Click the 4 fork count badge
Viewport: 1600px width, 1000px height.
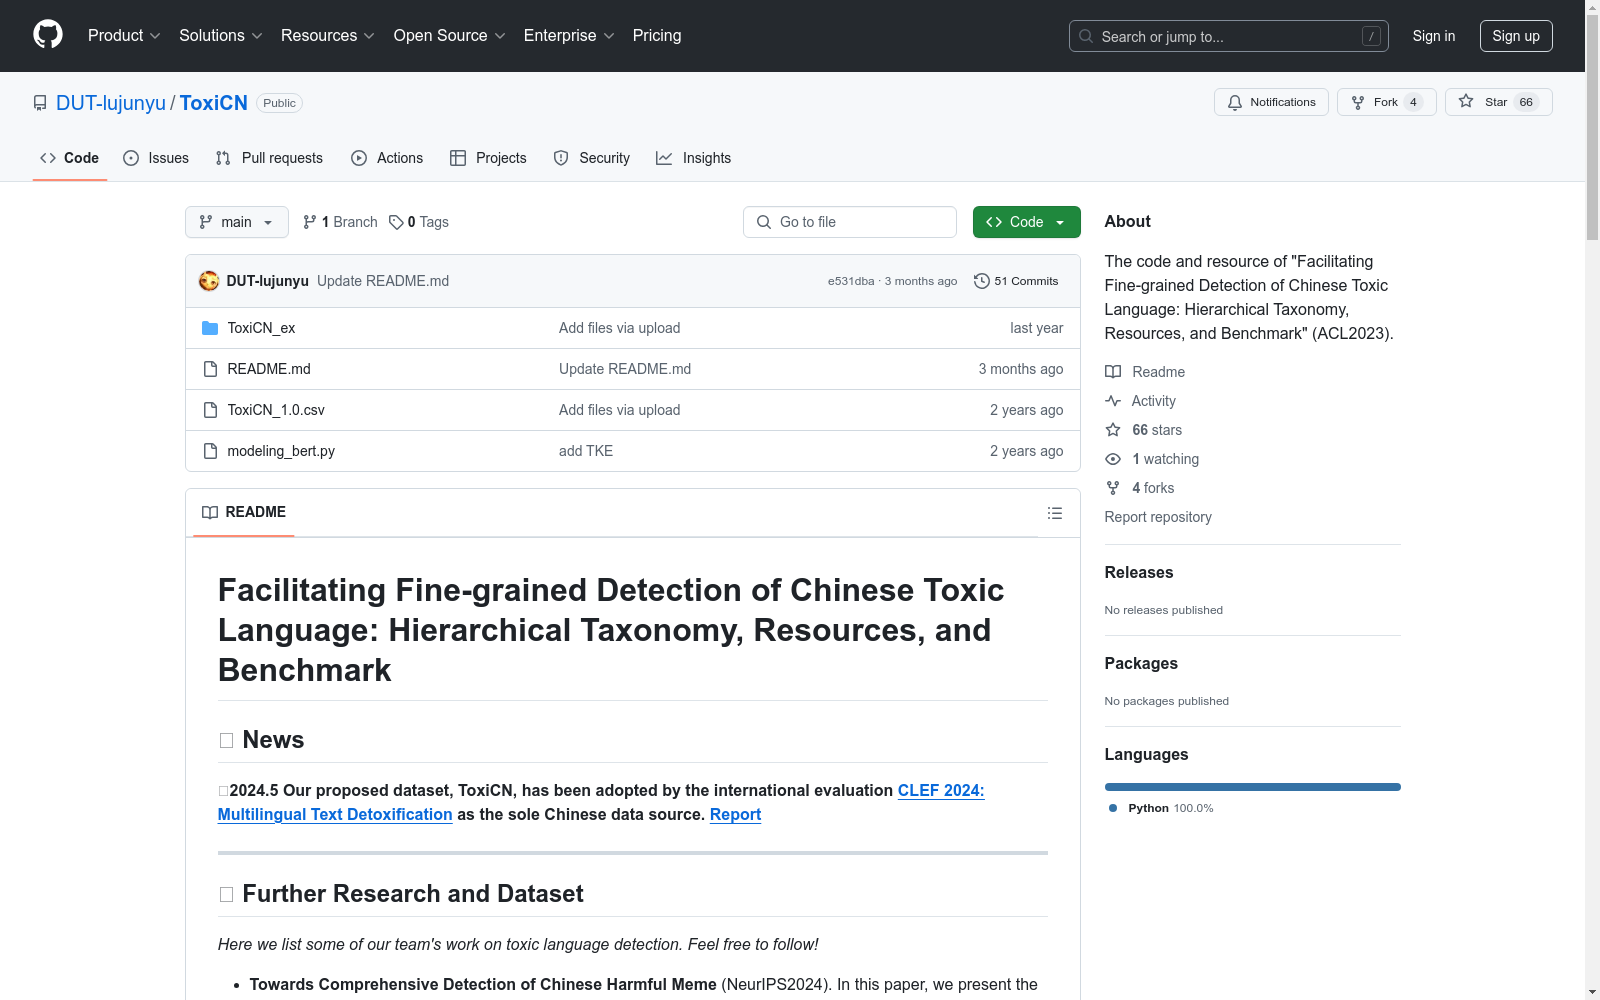coord(1413,102)
